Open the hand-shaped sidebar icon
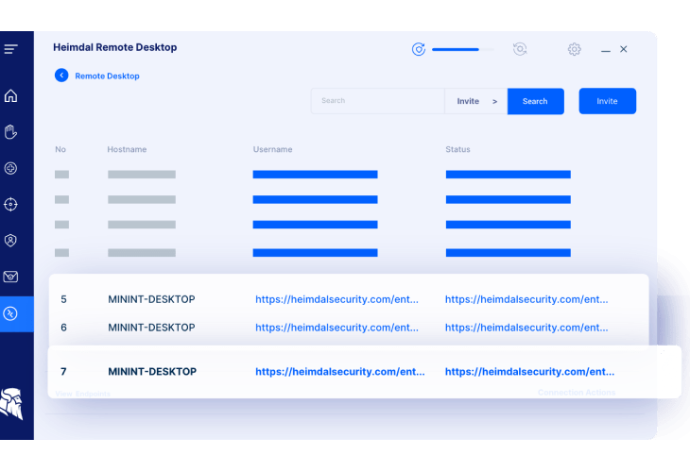The image size is (690, 472). pyautogui.click(x=11, y=132)
